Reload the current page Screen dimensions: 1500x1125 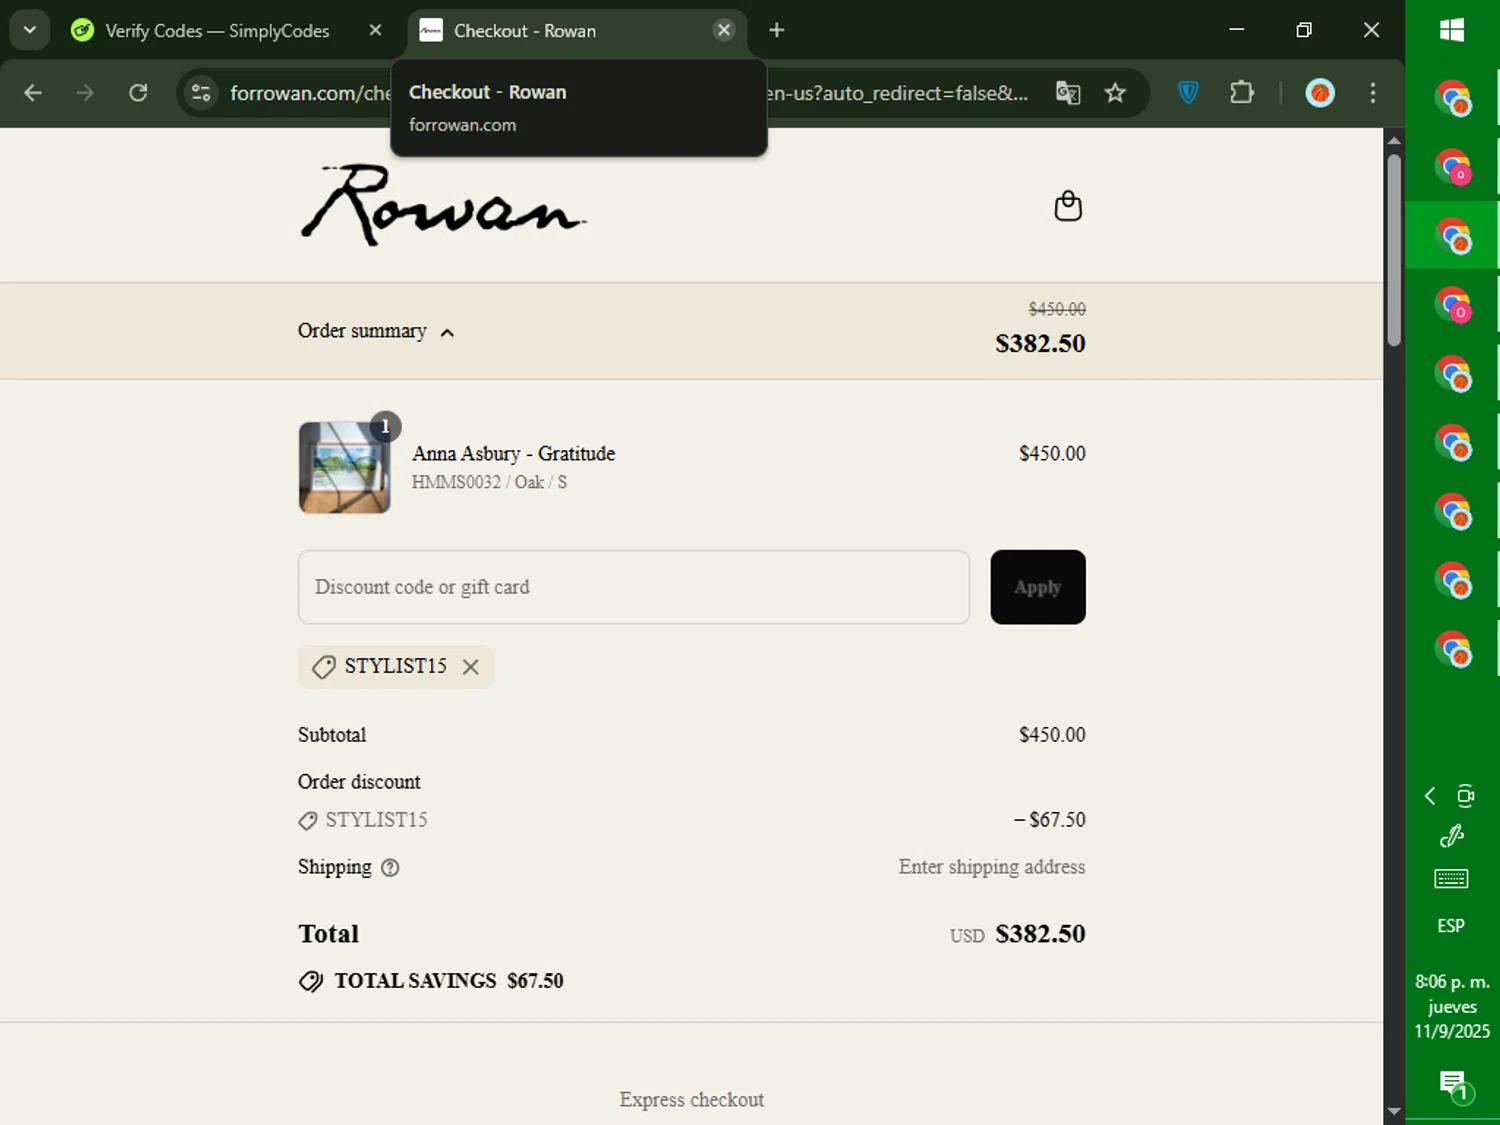[138, 93]
